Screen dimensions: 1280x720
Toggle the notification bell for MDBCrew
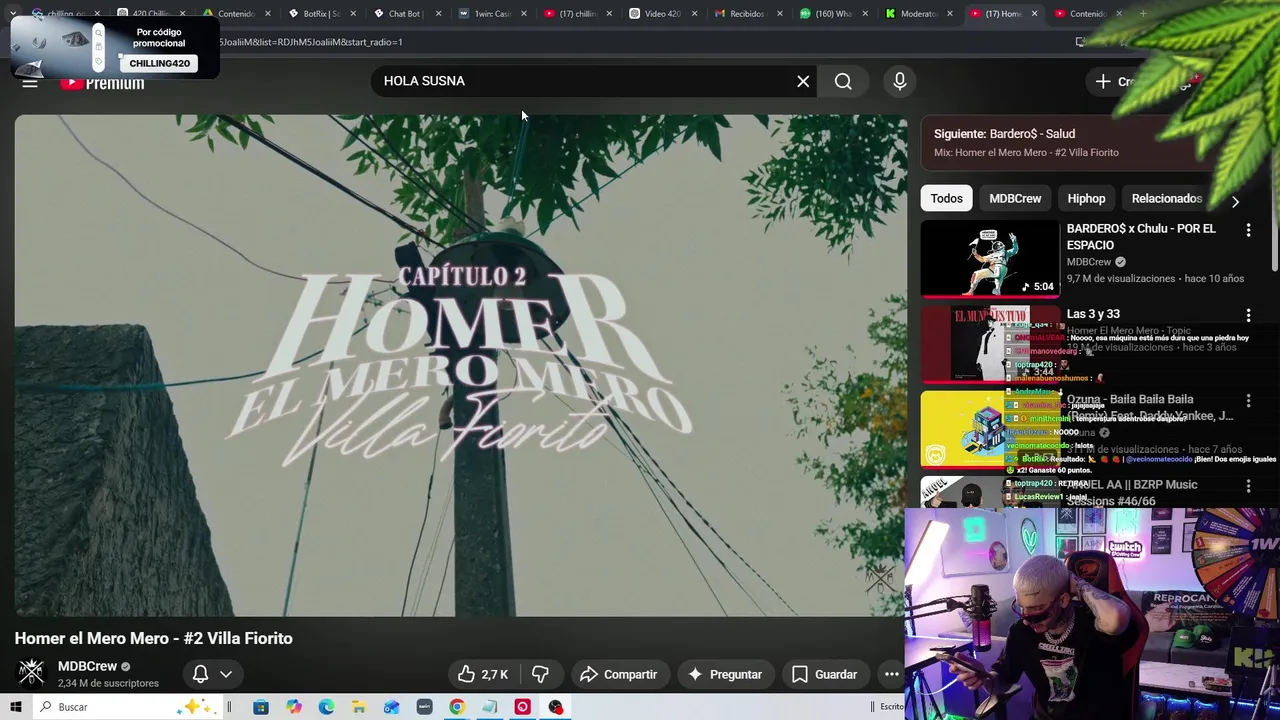[200, 674]
